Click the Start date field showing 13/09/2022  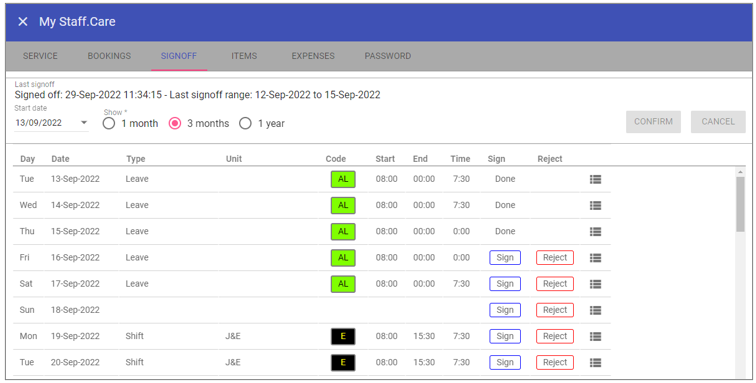click(51, 123)
